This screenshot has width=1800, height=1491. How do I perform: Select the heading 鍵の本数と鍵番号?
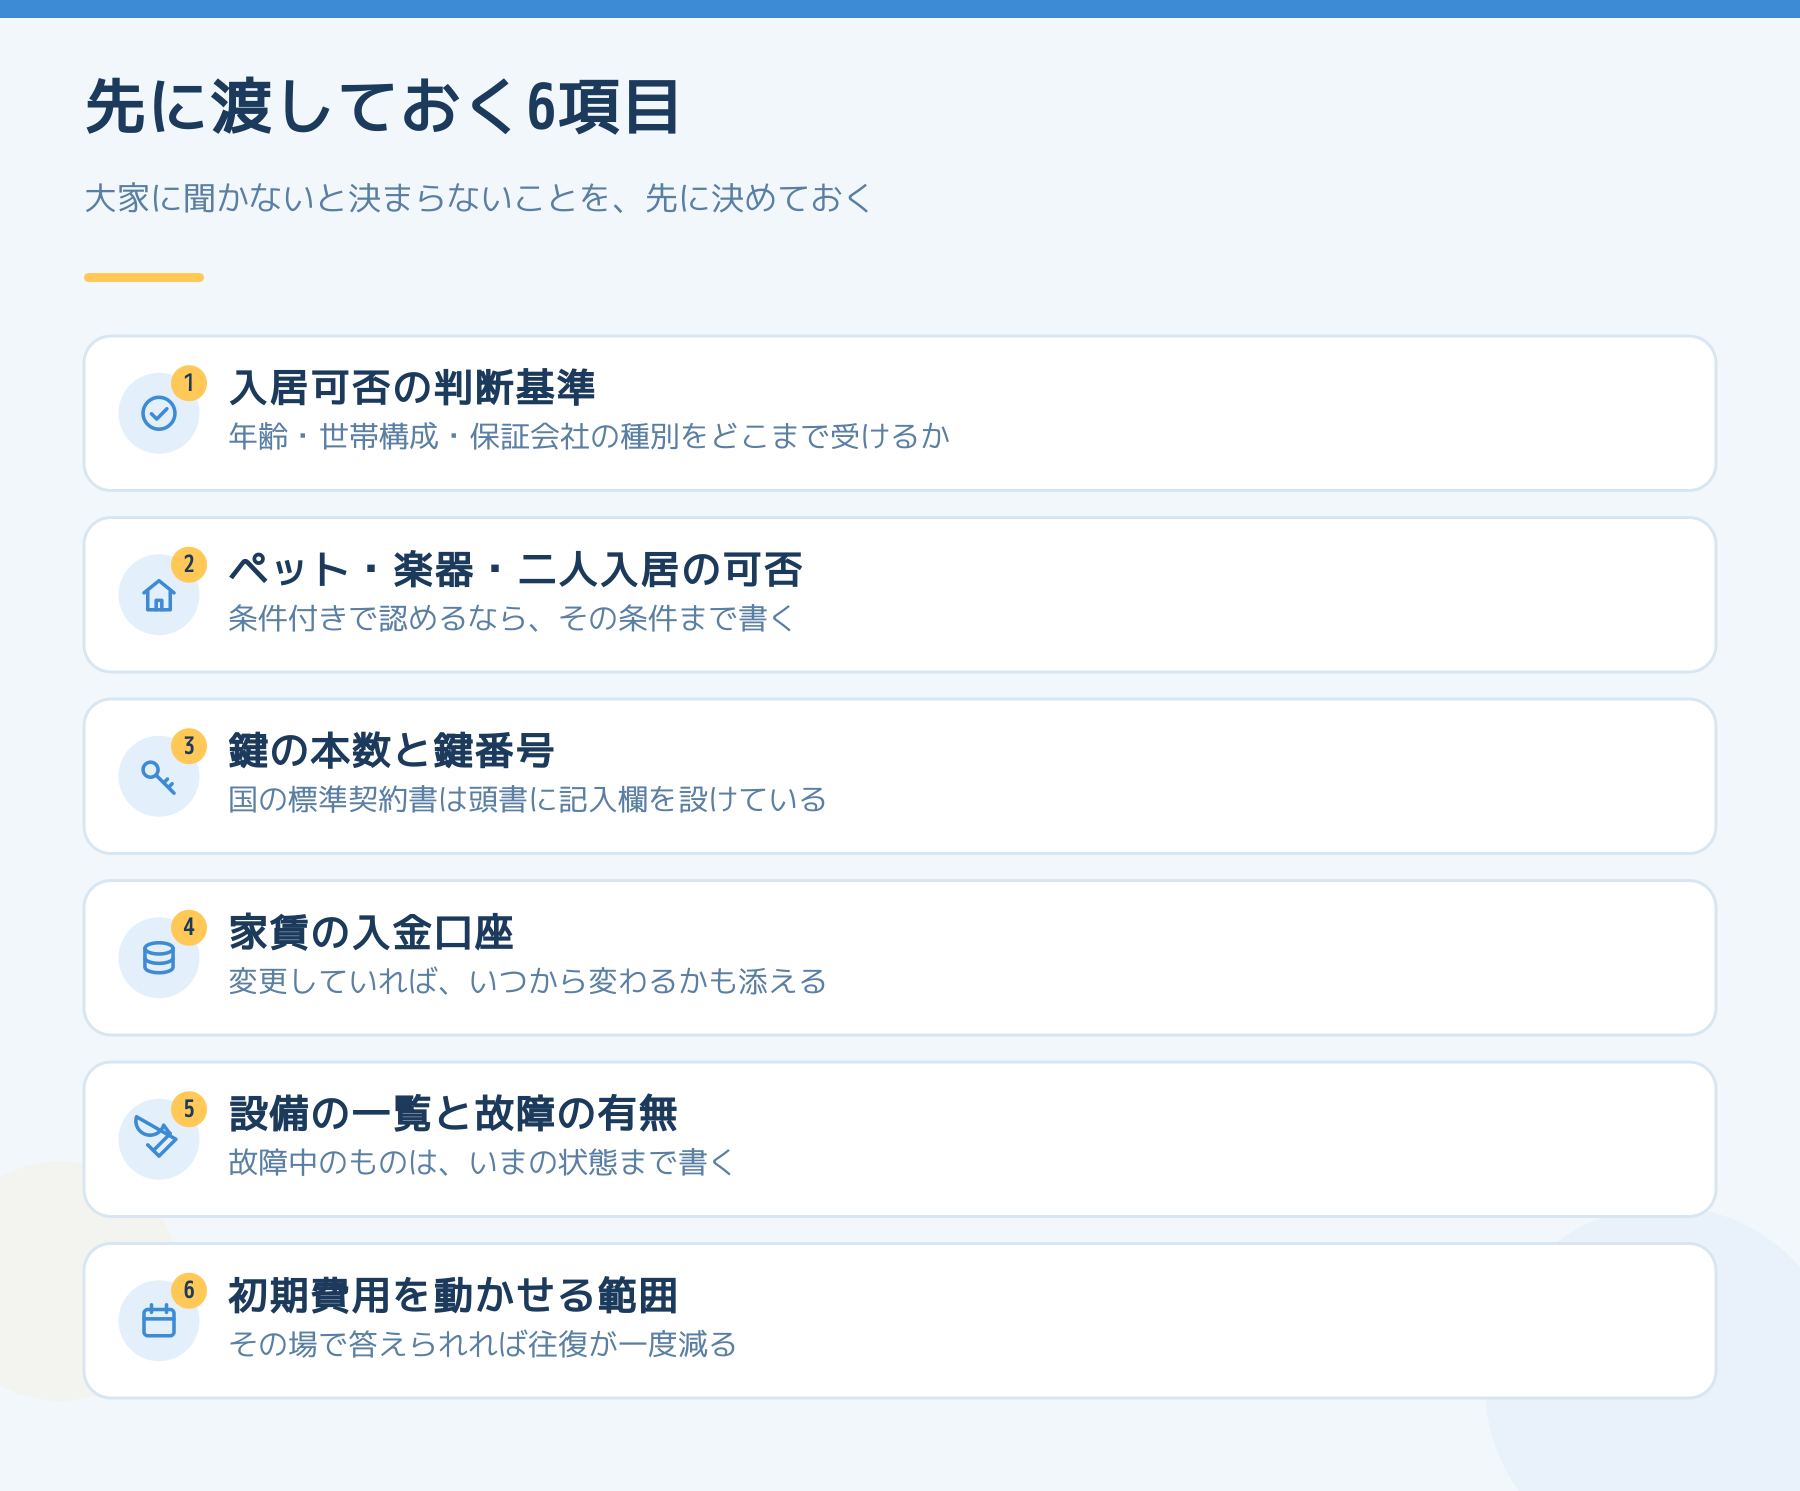click(391, 751)
